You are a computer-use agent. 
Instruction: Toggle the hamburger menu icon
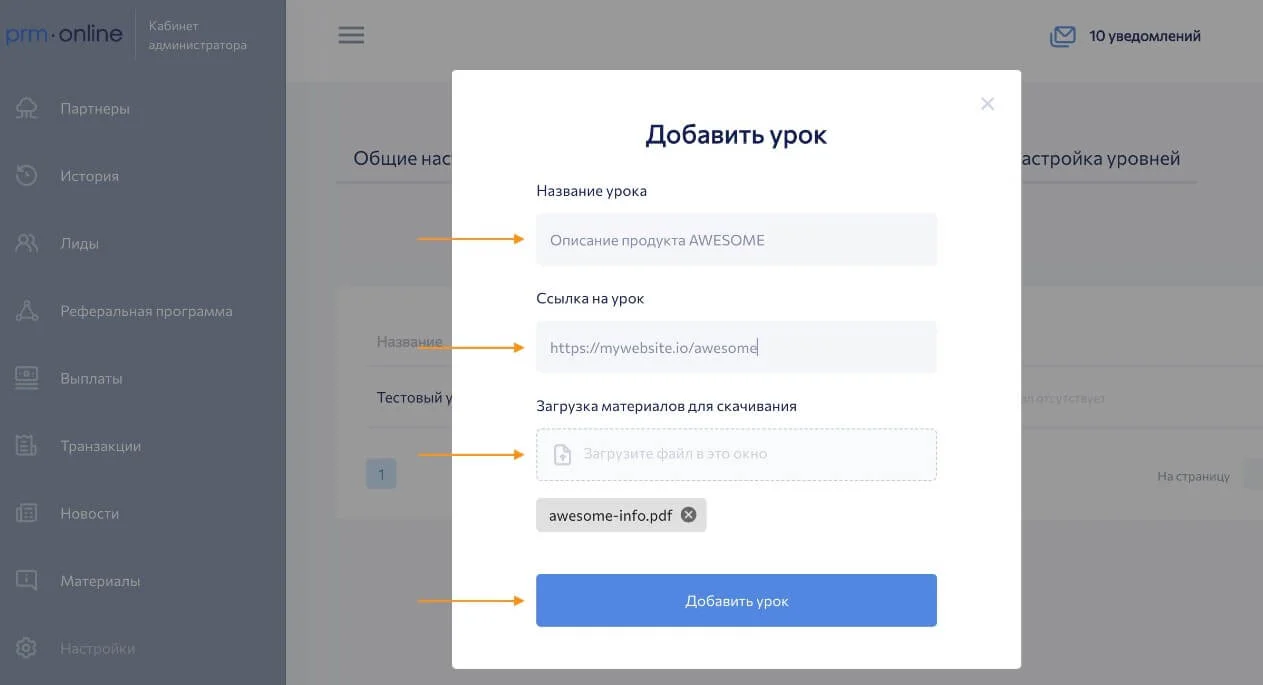point(351,35)
